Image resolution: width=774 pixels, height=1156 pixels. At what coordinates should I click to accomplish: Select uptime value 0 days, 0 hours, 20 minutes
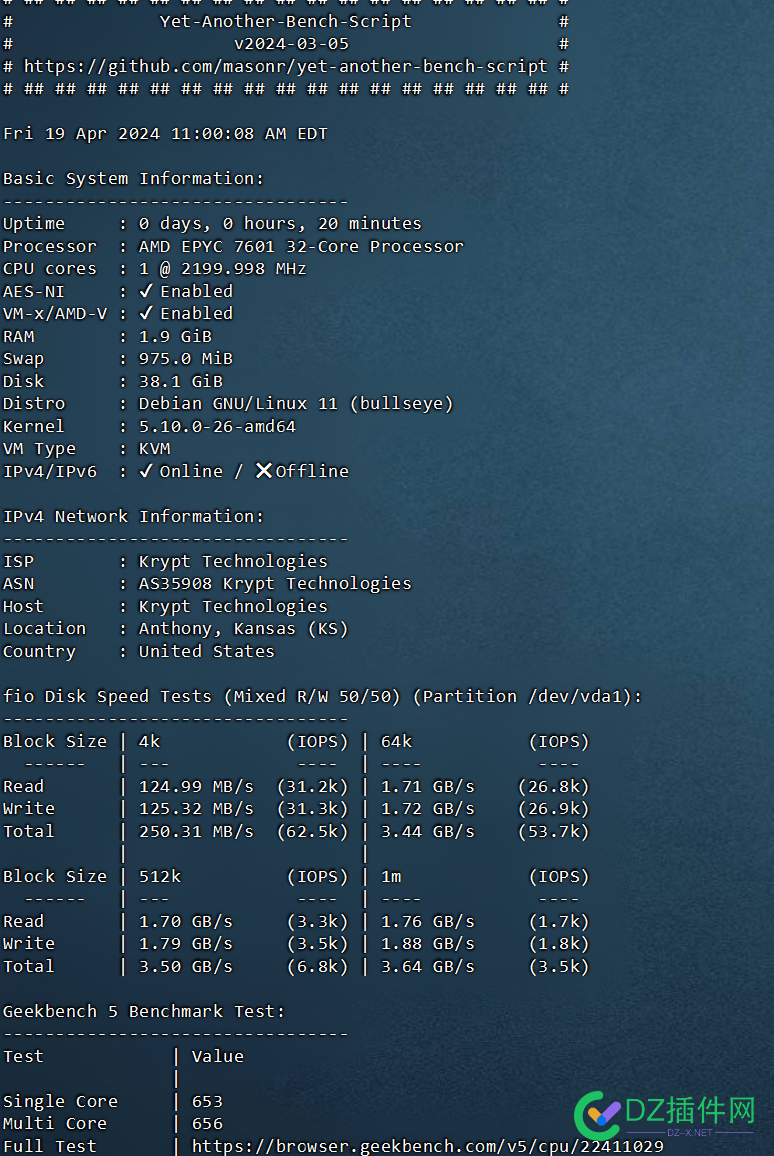pyautogui.click(x=280, y=224)
